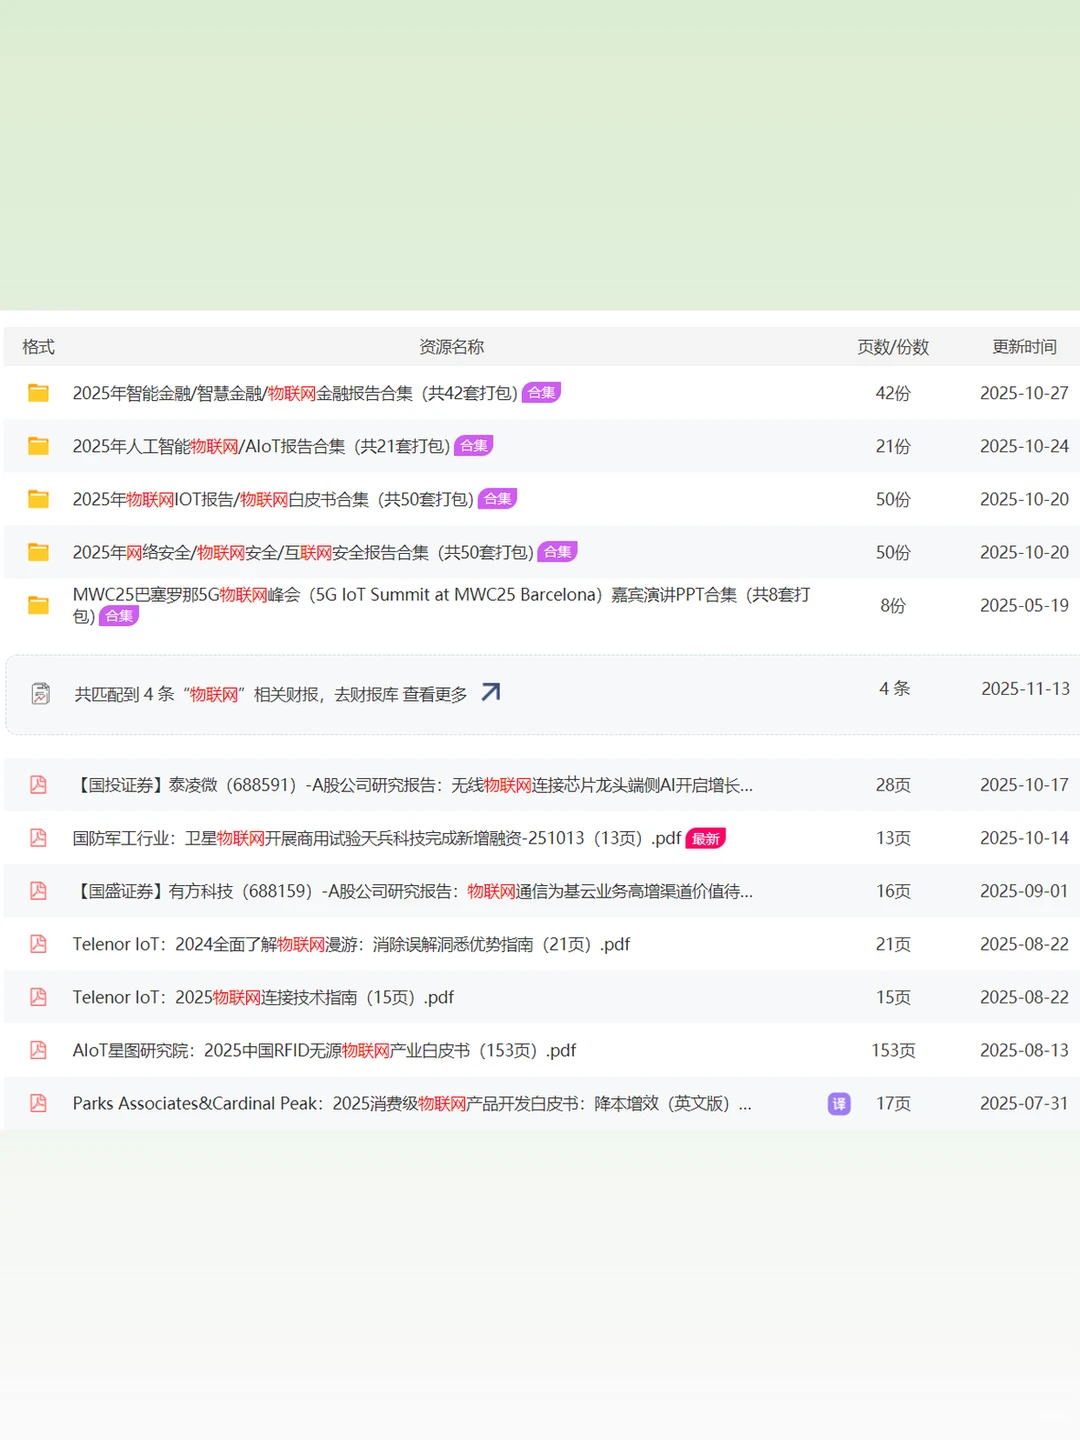
Task: Click folder icon for 2025年人工智能物联网/AIoT collection
Action: pos(38,446)
